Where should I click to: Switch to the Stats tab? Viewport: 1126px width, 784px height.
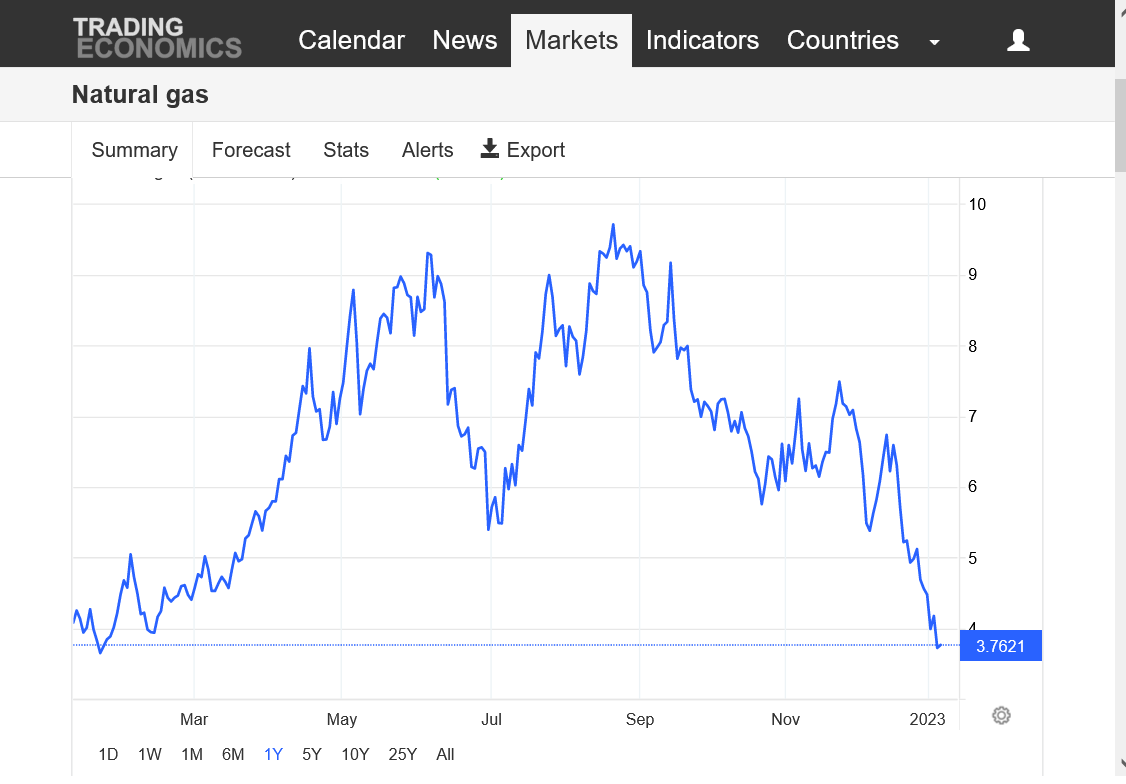pyautogui.click(x=345, y=150)
